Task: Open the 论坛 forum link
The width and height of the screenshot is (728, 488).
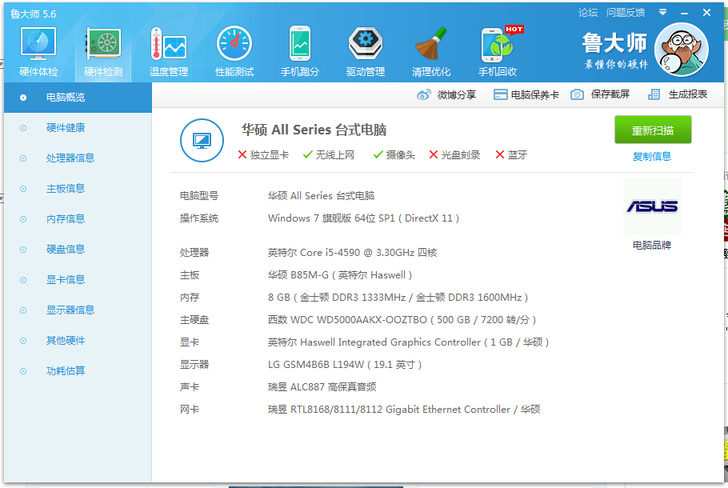Action: click(x=588, y=13)
